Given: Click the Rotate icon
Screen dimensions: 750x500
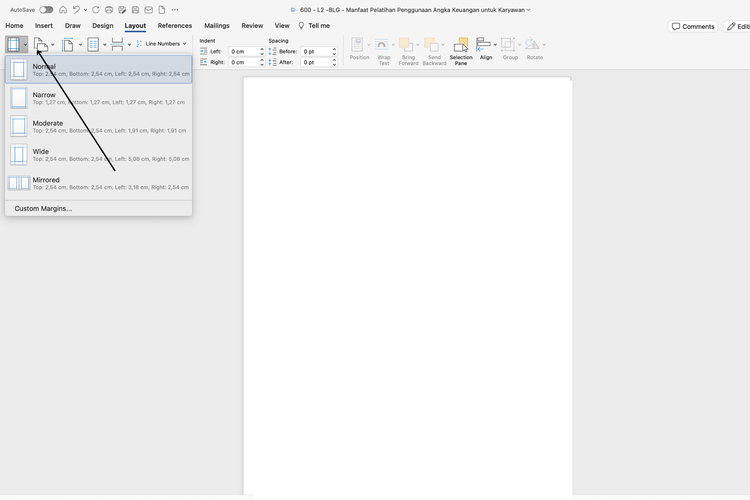Looking at the screenshot, I should pos(532,44).
